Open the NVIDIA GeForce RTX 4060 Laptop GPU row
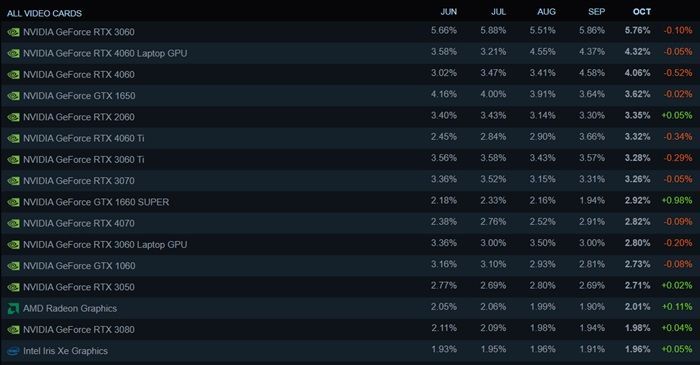The width and height of the screenshot is (700, 365). [x=350, y=53]
